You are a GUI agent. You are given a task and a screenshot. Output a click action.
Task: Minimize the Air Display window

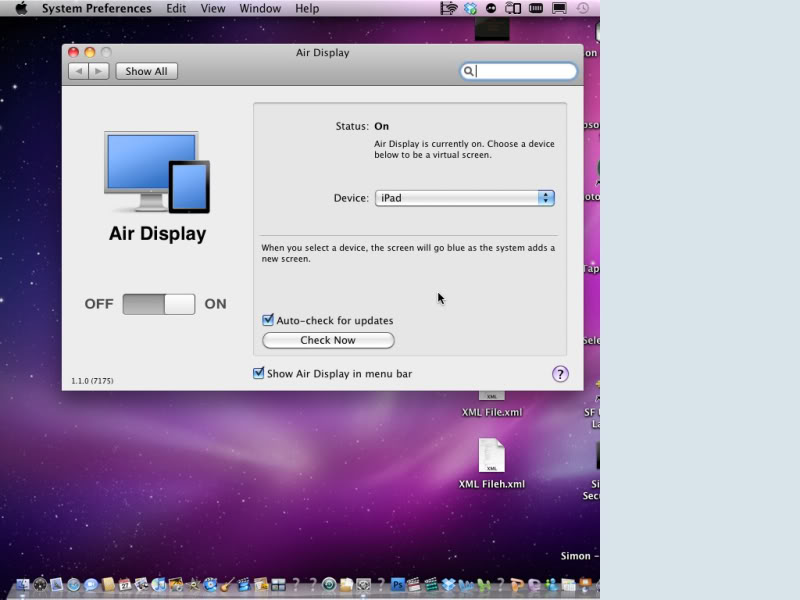click(90, 52)
